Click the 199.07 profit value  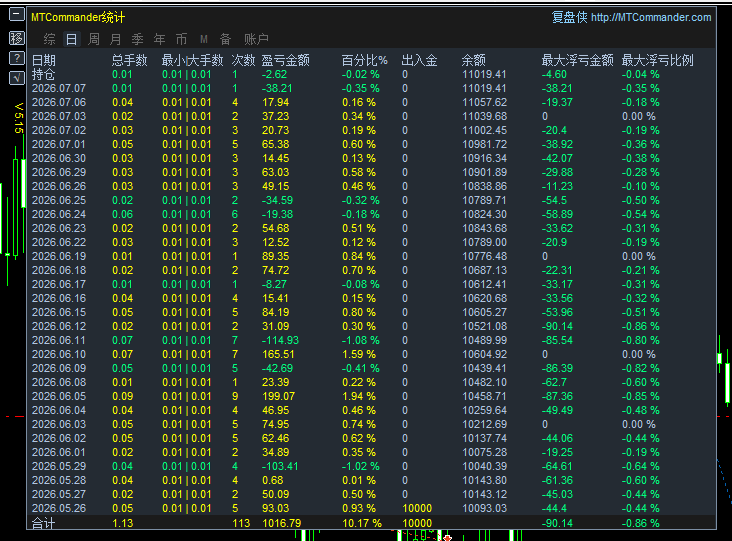pos(278,396)
